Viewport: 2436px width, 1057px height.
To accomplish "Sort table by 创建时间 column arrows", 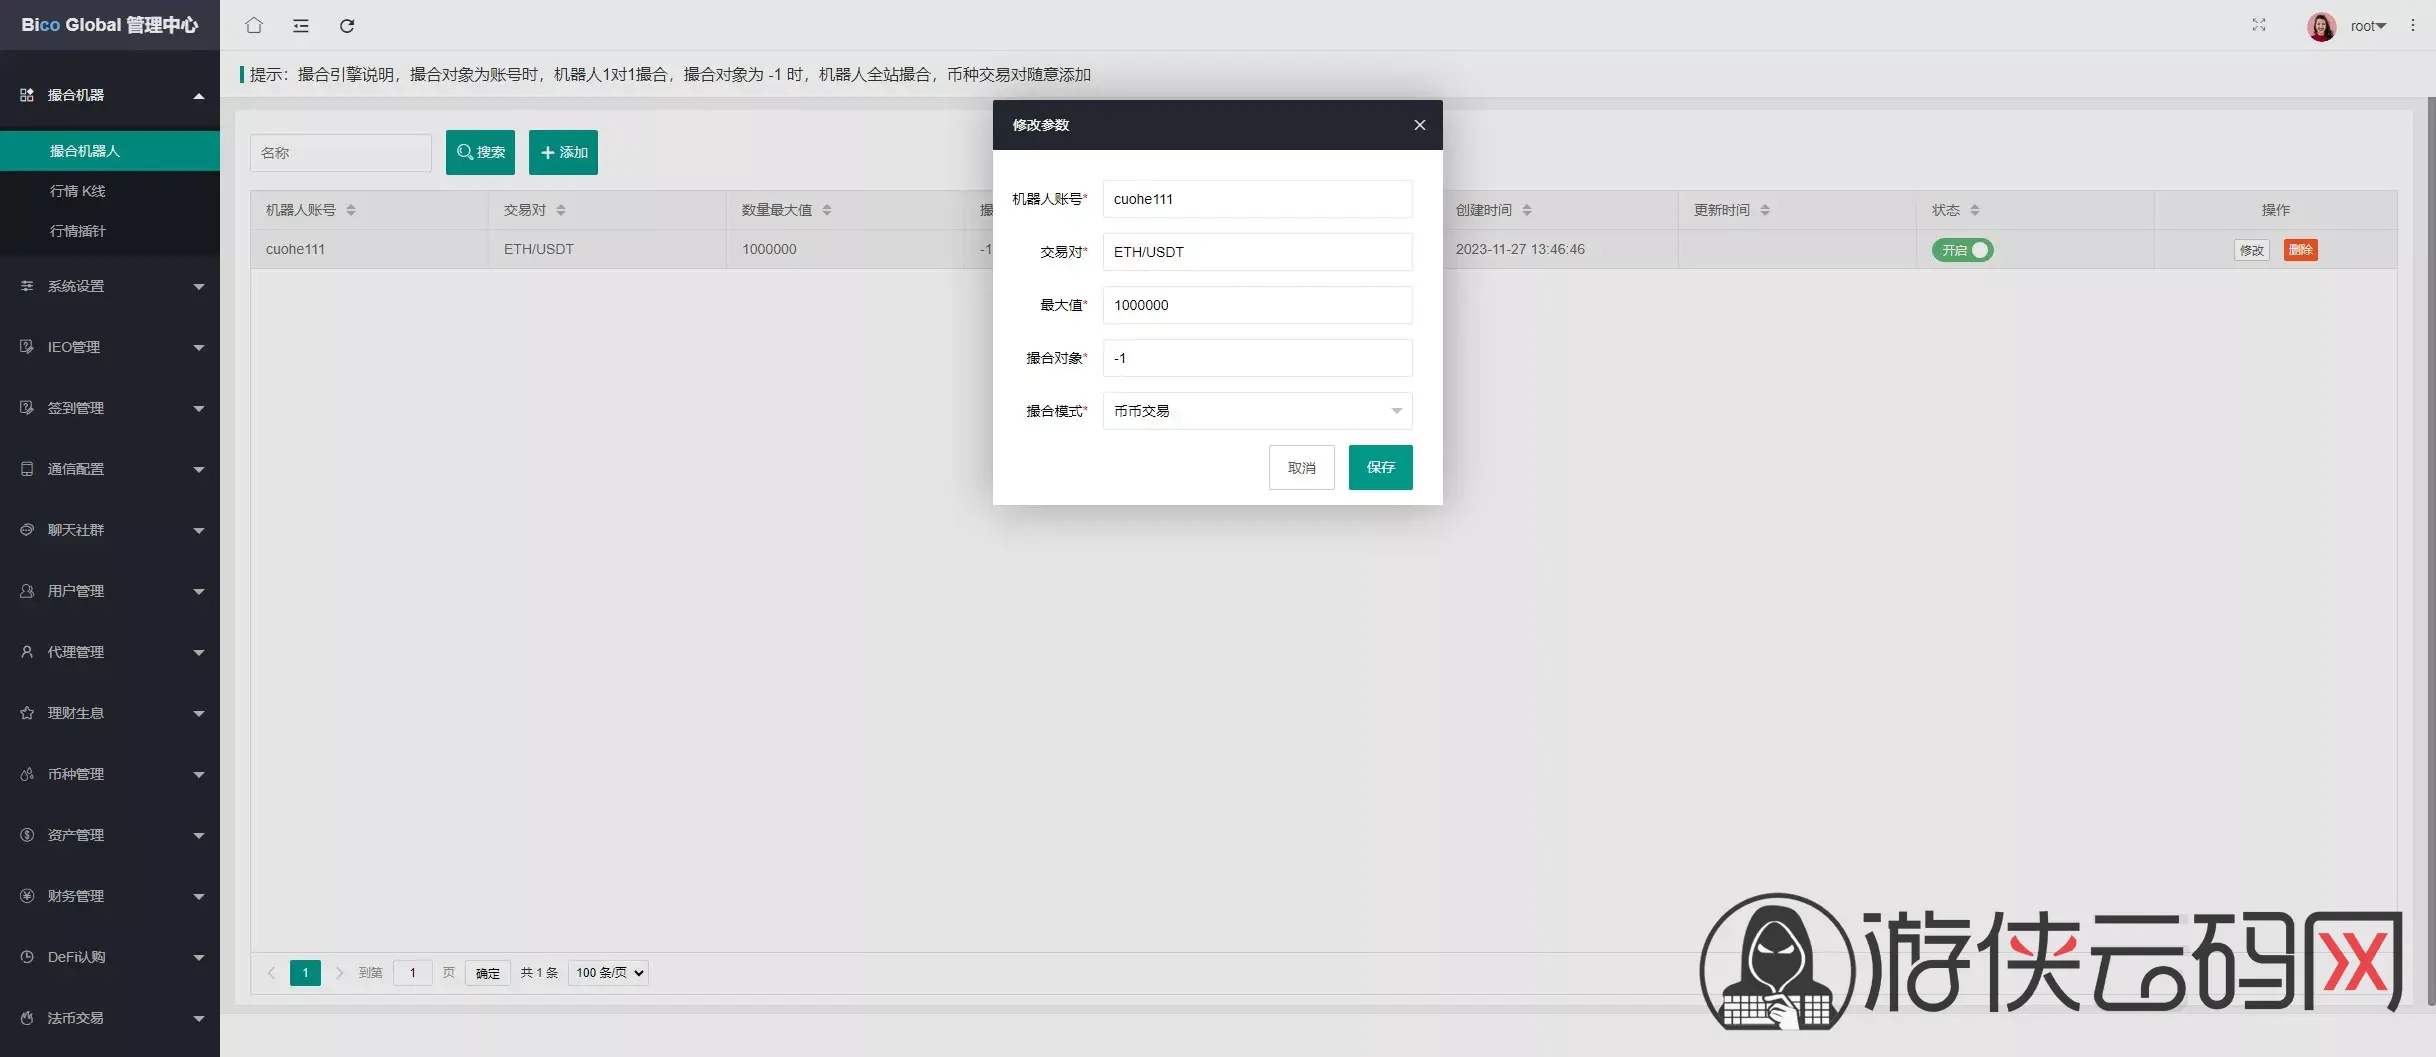I will point(1526,210).
